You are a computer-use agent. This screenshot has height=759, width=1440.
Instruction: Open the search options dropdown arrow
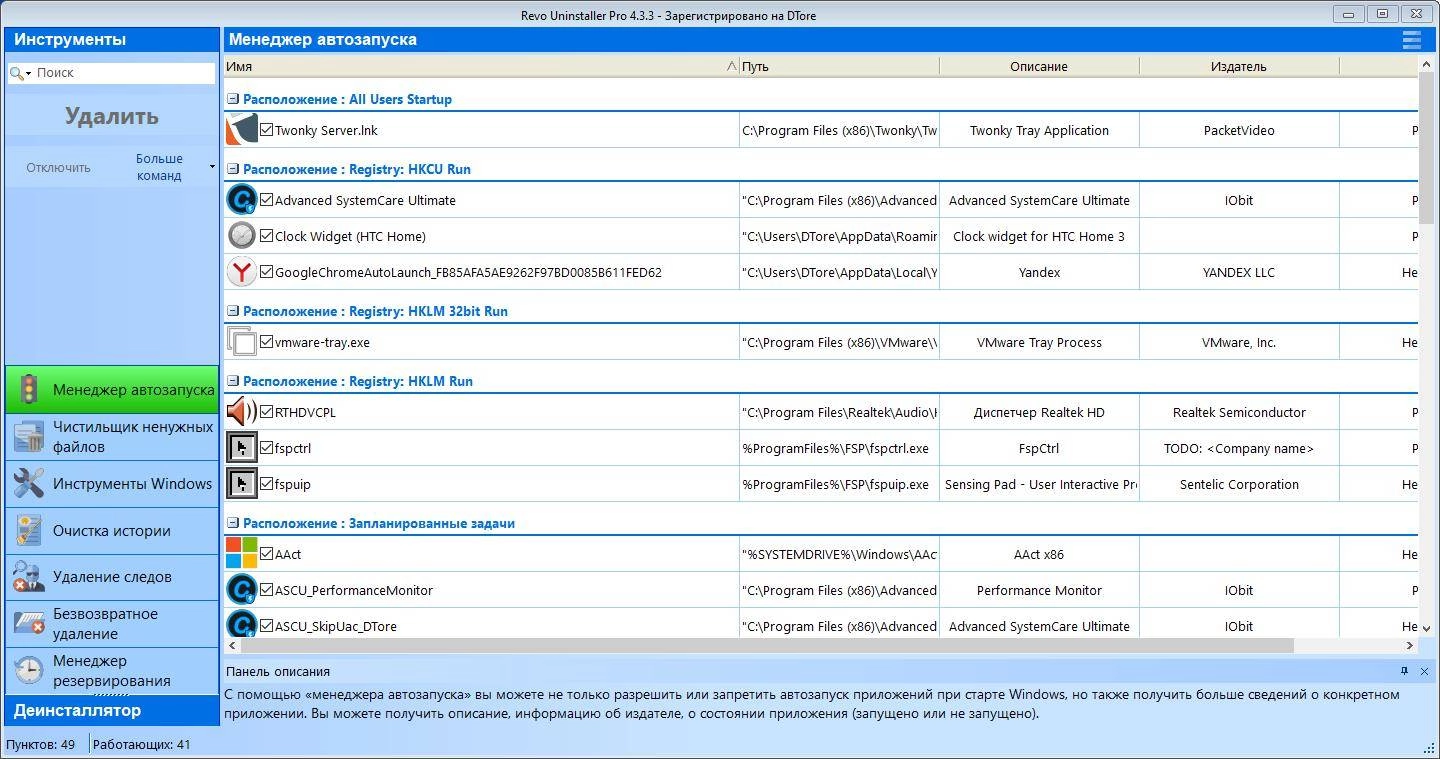tap(28, 73)
